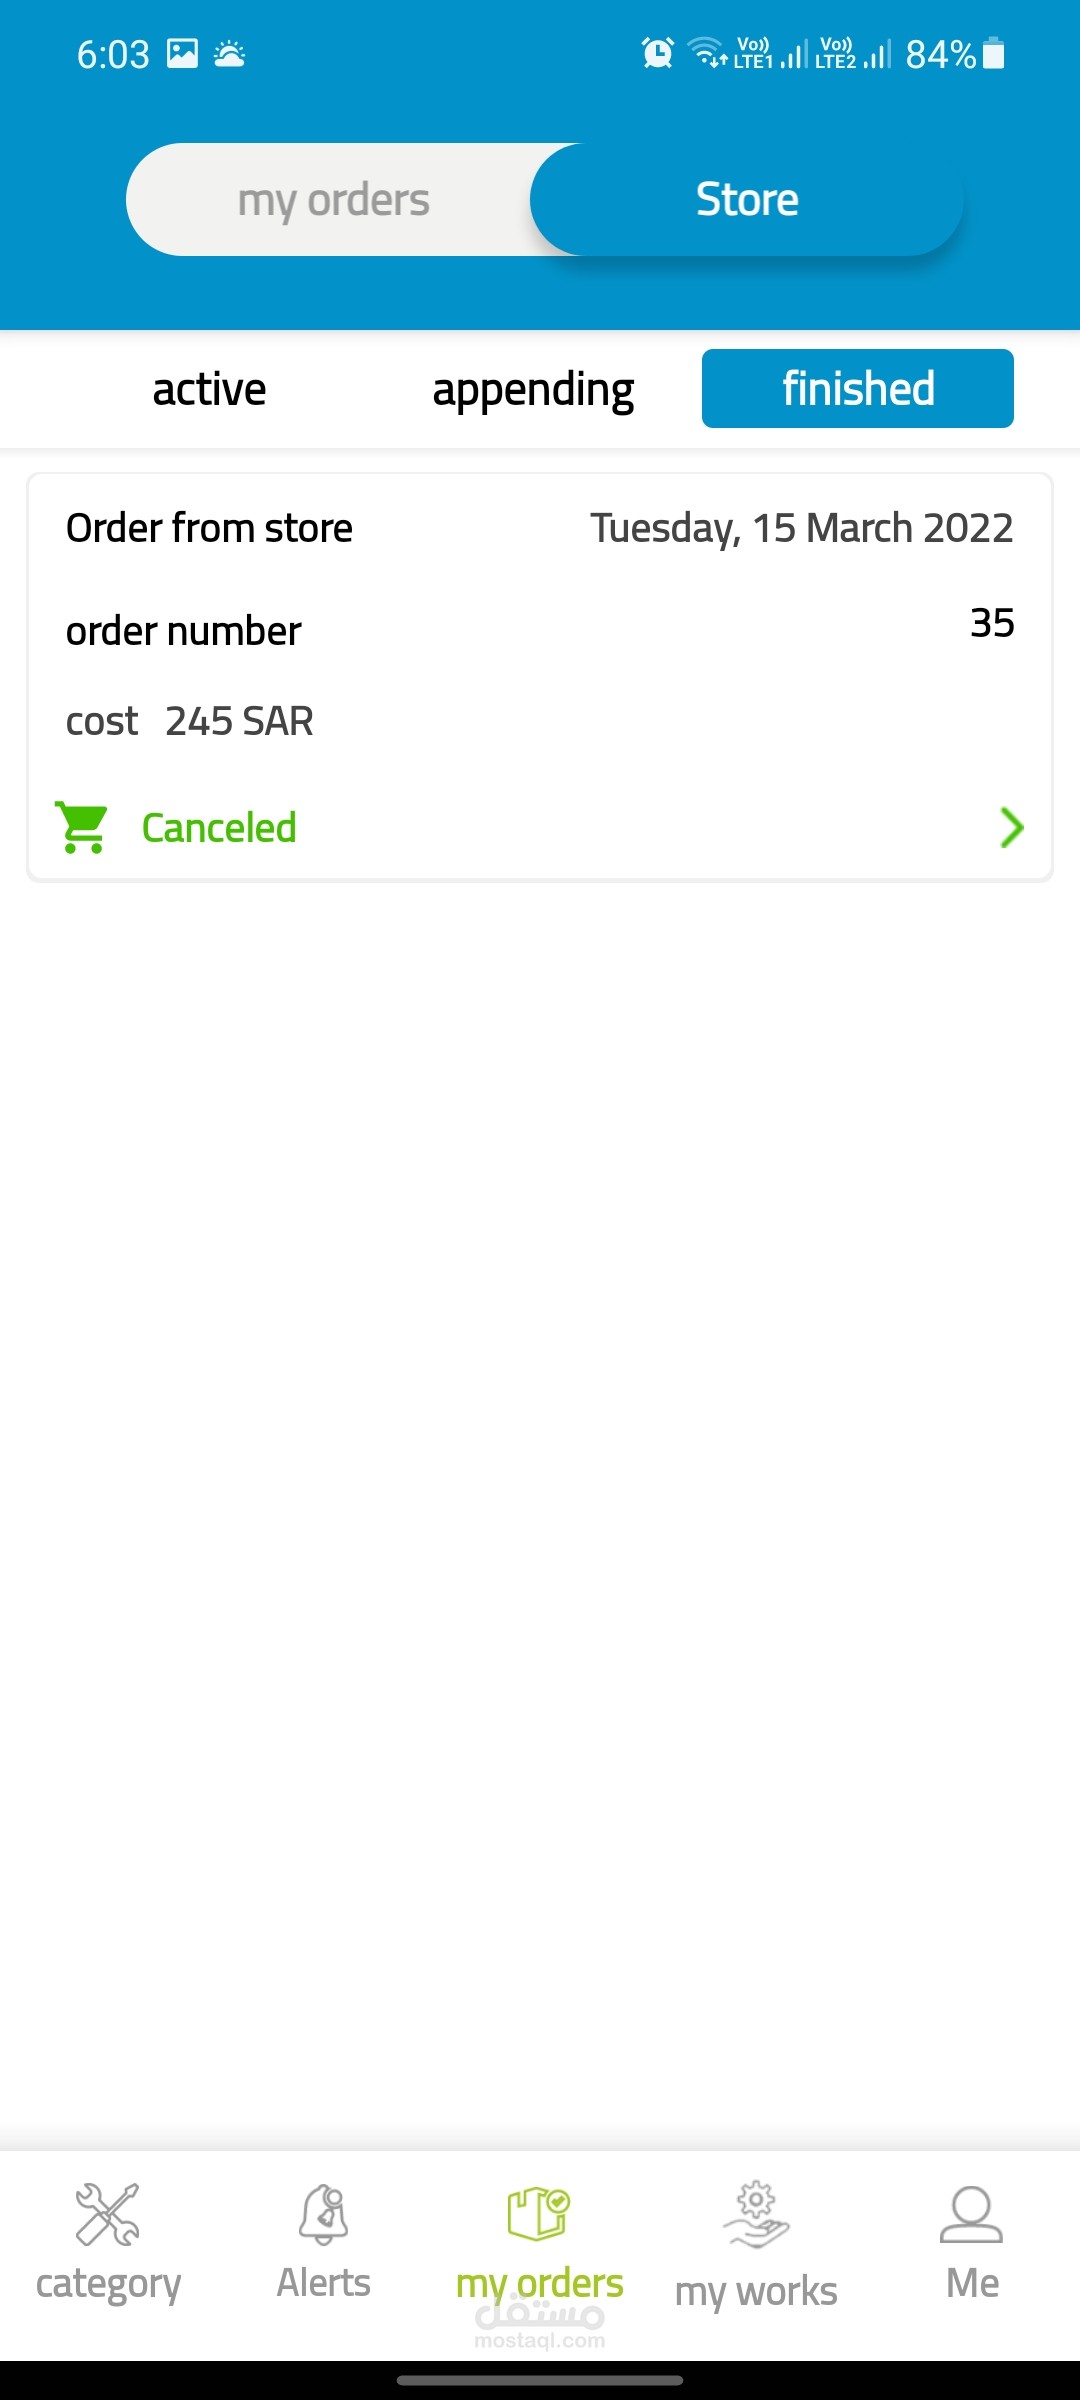Viewport: 1080px width, 2400px height.
Task: Select the active tab
Action: [209, 389]
